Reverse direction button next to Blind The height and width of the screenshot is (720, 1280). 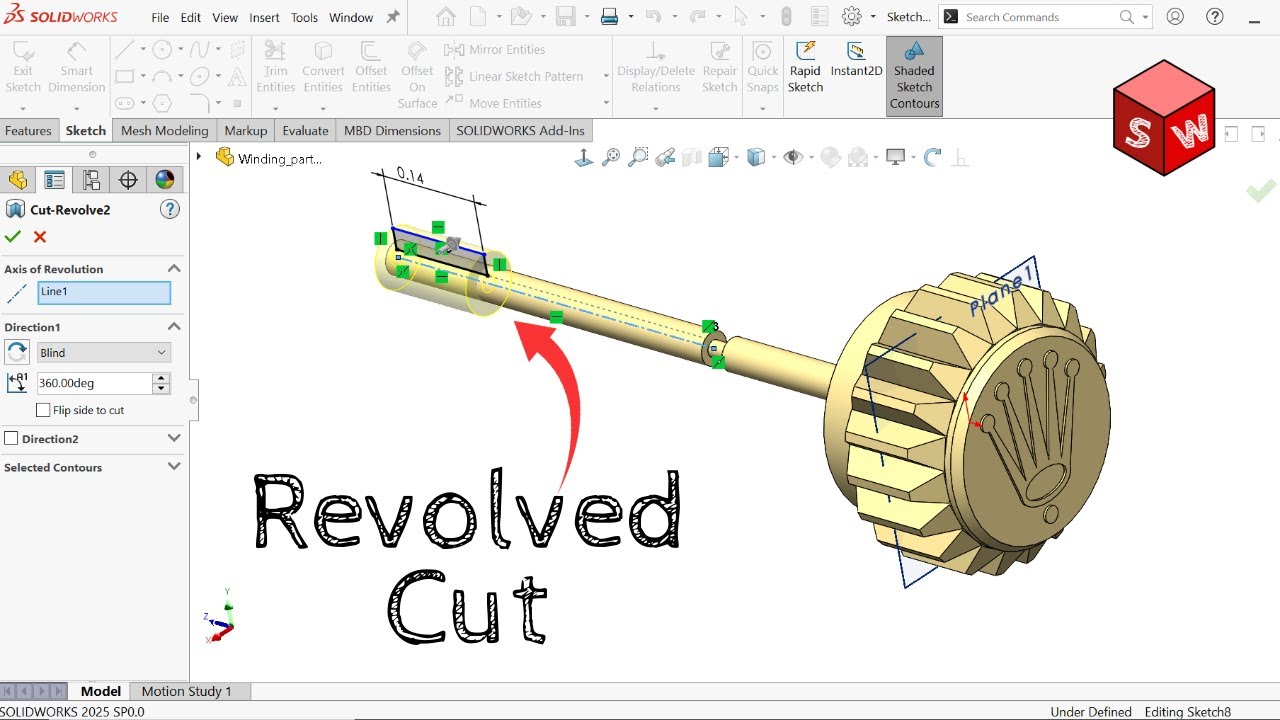tap(17, 352)
